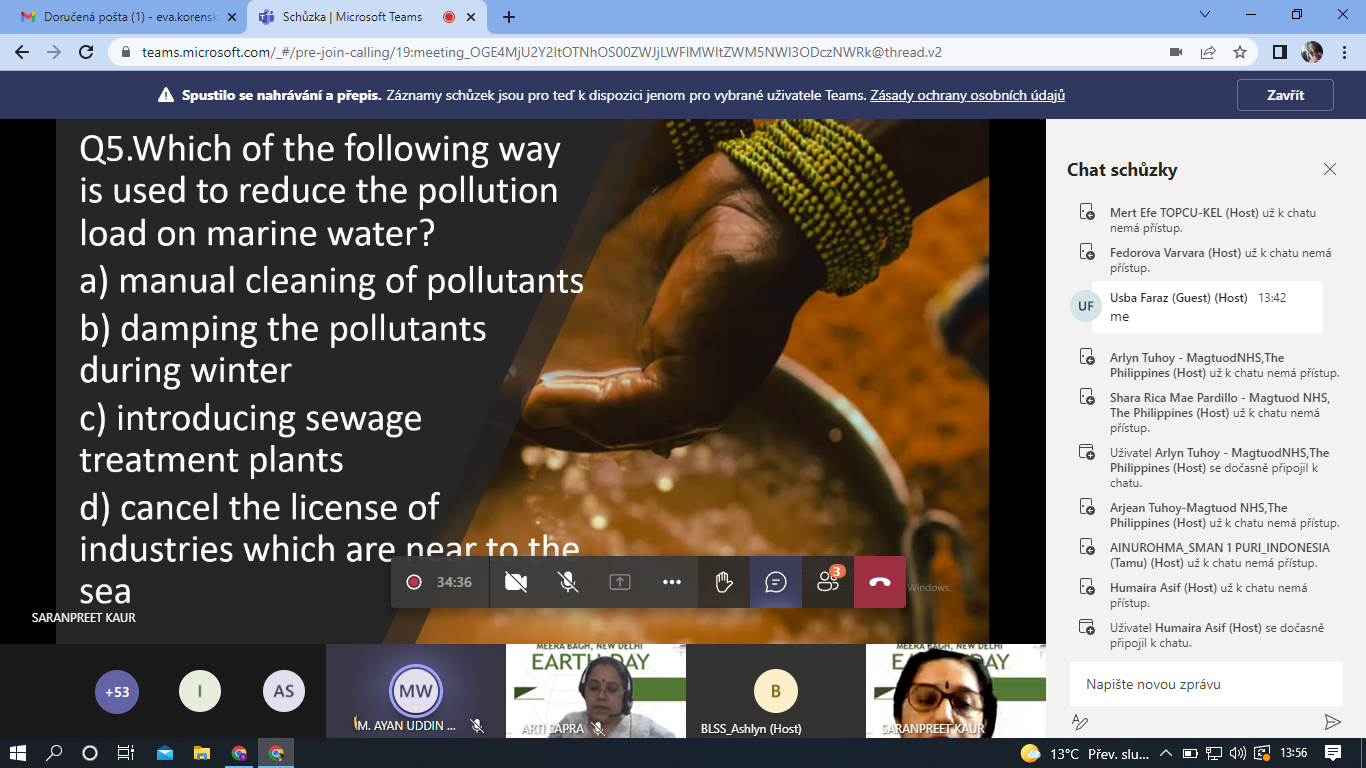Viewport: 1366px width, 768px height.
Task: Select participant avatar AS
Action: 284,691
